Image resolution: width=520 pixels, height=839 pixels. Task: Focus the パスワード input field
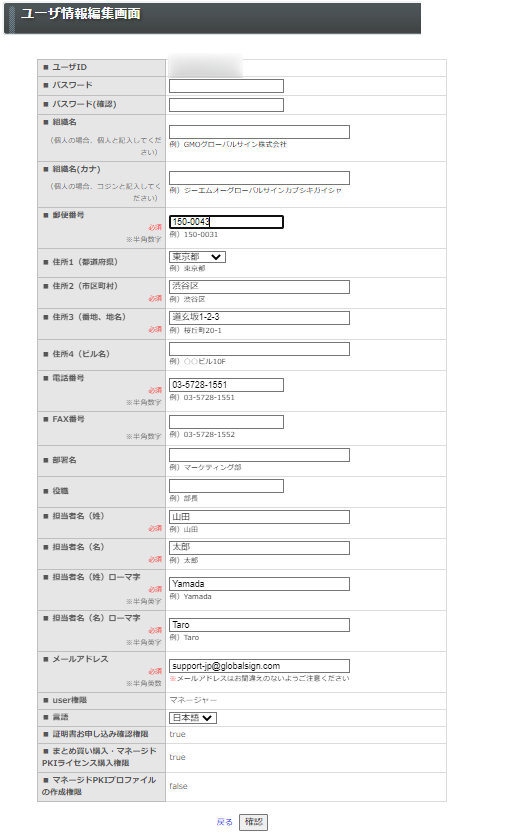tap(226, 86)
